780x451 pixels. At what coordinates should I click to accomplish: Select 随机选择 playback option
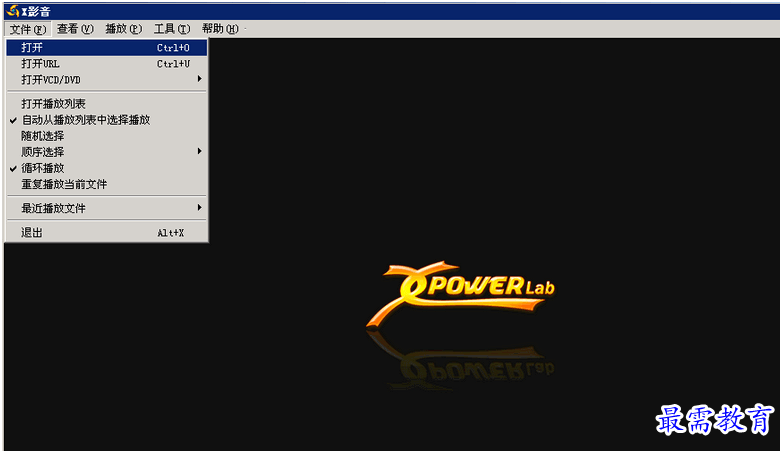click(x=106, y=136)
